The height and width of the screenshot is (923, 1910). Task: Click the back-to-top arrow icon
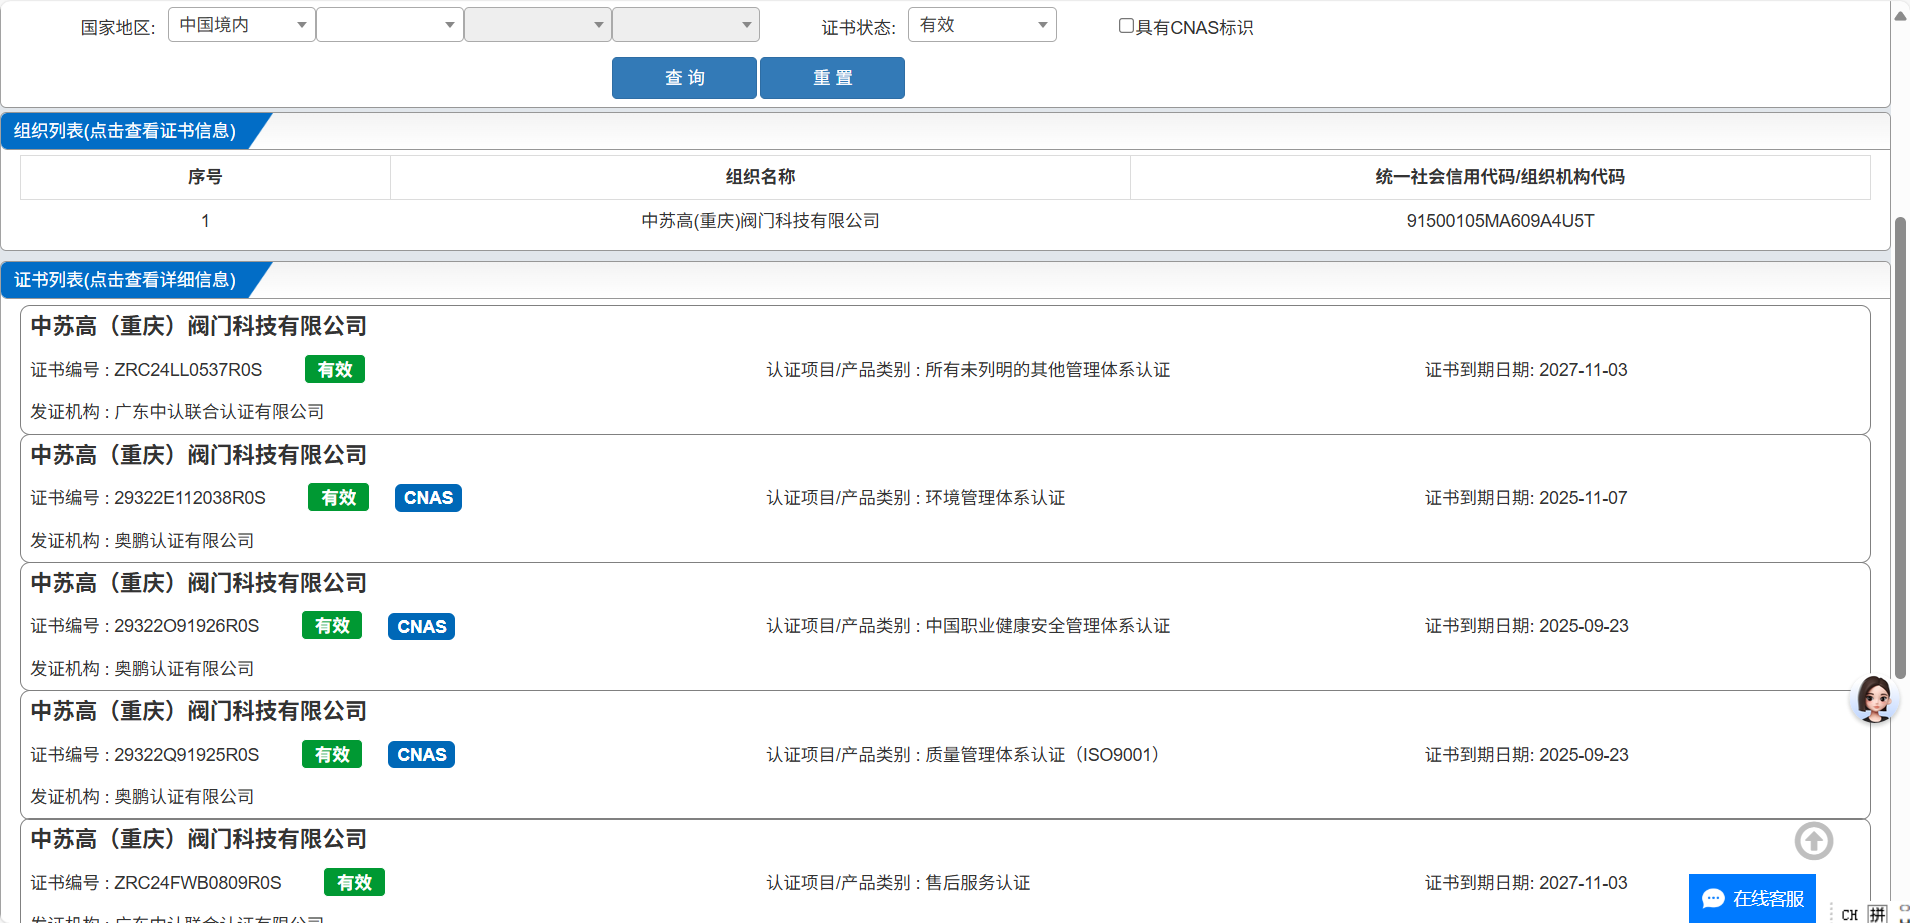[1813, 841]
